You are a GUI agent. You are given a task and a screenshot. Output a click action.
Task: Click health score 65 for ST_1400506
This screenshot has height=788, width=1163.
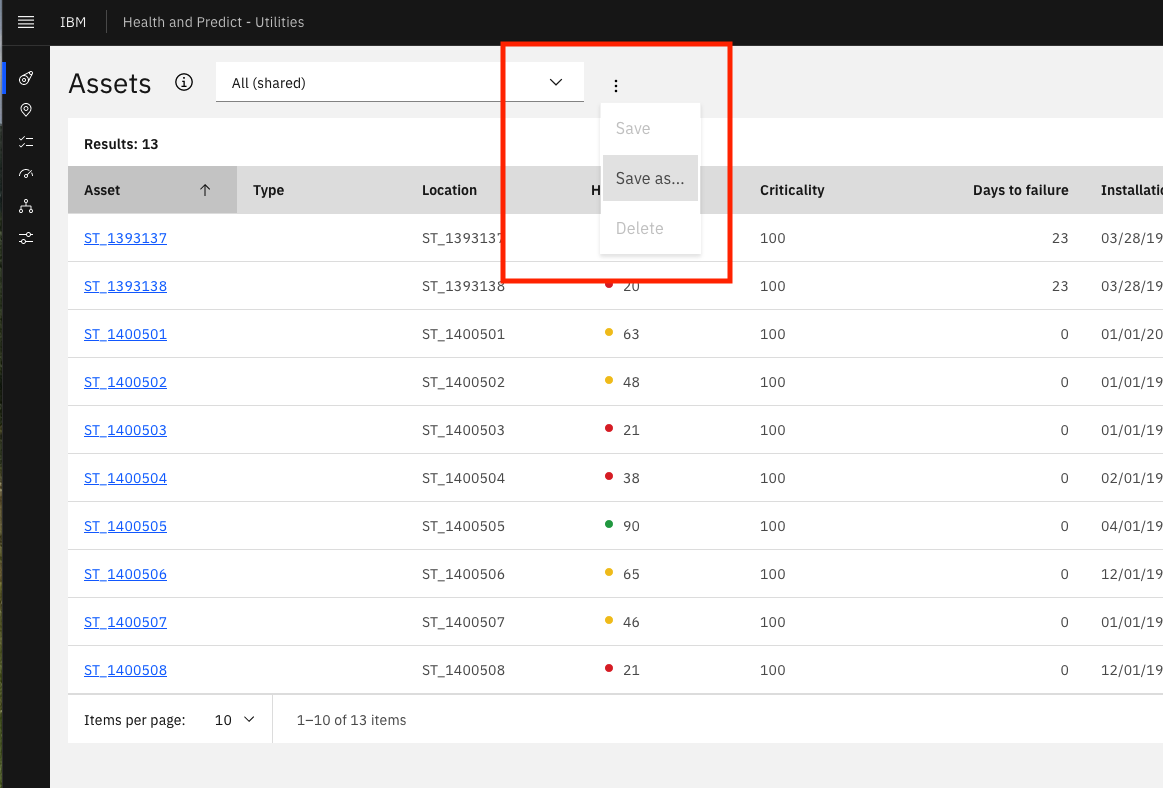631,574
